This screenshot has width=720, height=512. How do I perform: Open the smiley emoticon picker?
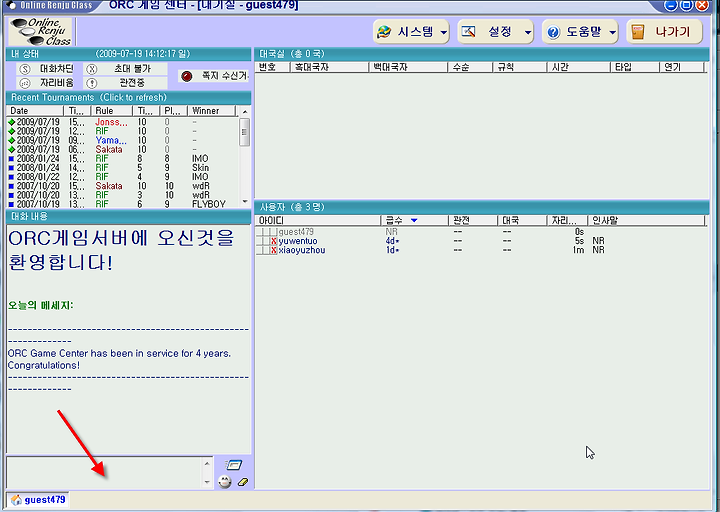click(x=225, y=482)
